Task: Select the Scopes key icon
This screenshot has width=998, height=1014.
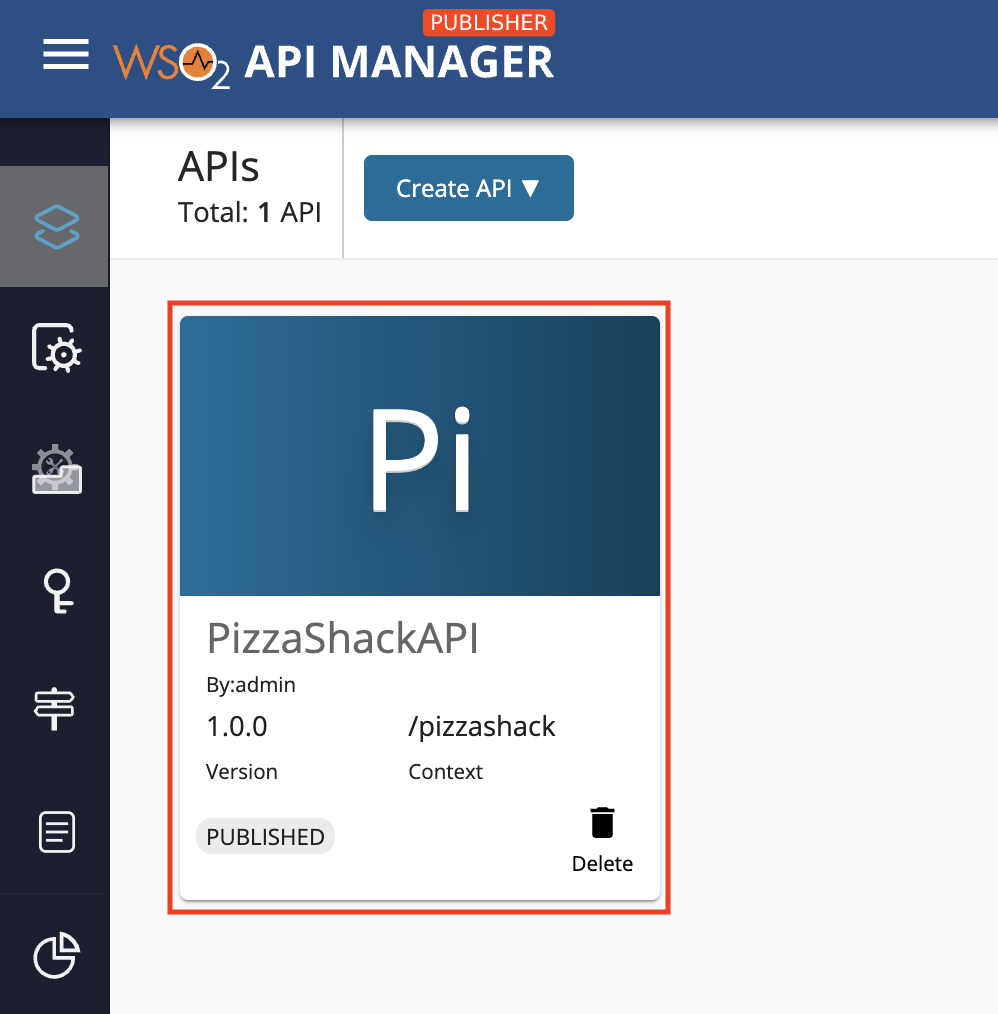Action: (54, 591)
